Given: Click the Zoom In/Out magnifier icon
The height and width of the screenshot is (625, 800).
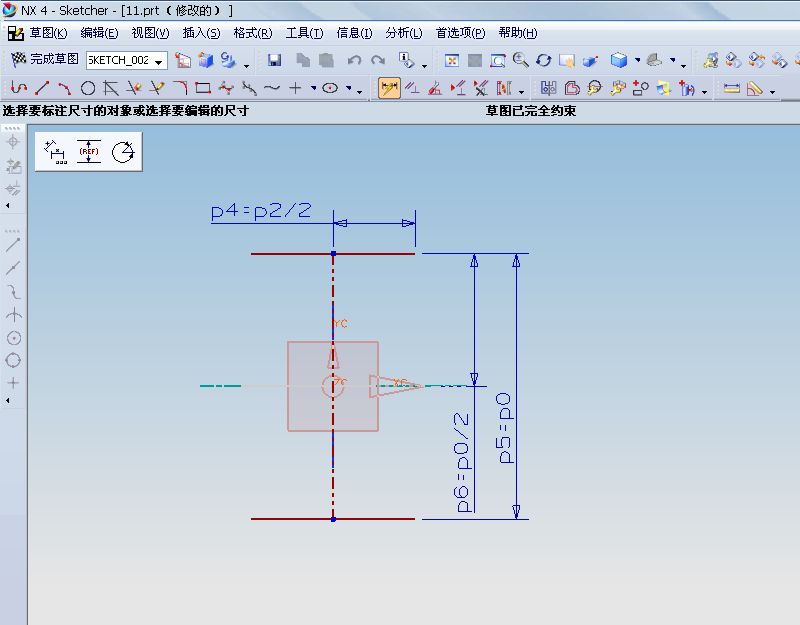Looking at the screenshot, I should (521, 60).
